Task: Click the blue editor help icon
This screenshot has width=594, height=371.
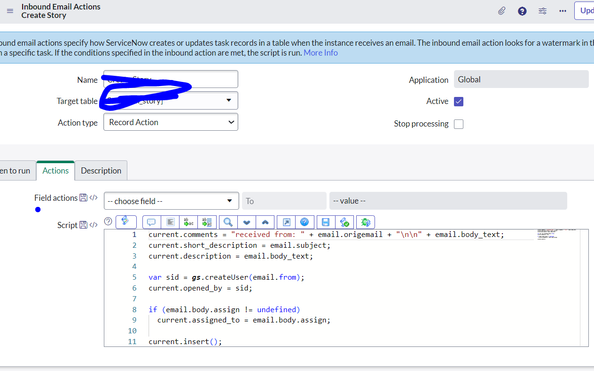Action: click(x=305, y=222)
